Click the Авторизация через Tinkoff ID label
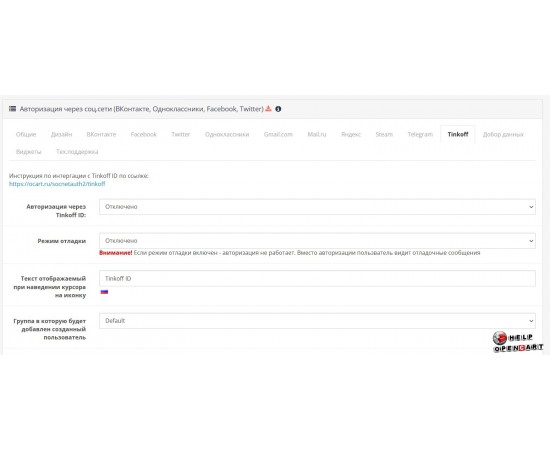Viewport: 550px width, 450px height. pos(56,211)
